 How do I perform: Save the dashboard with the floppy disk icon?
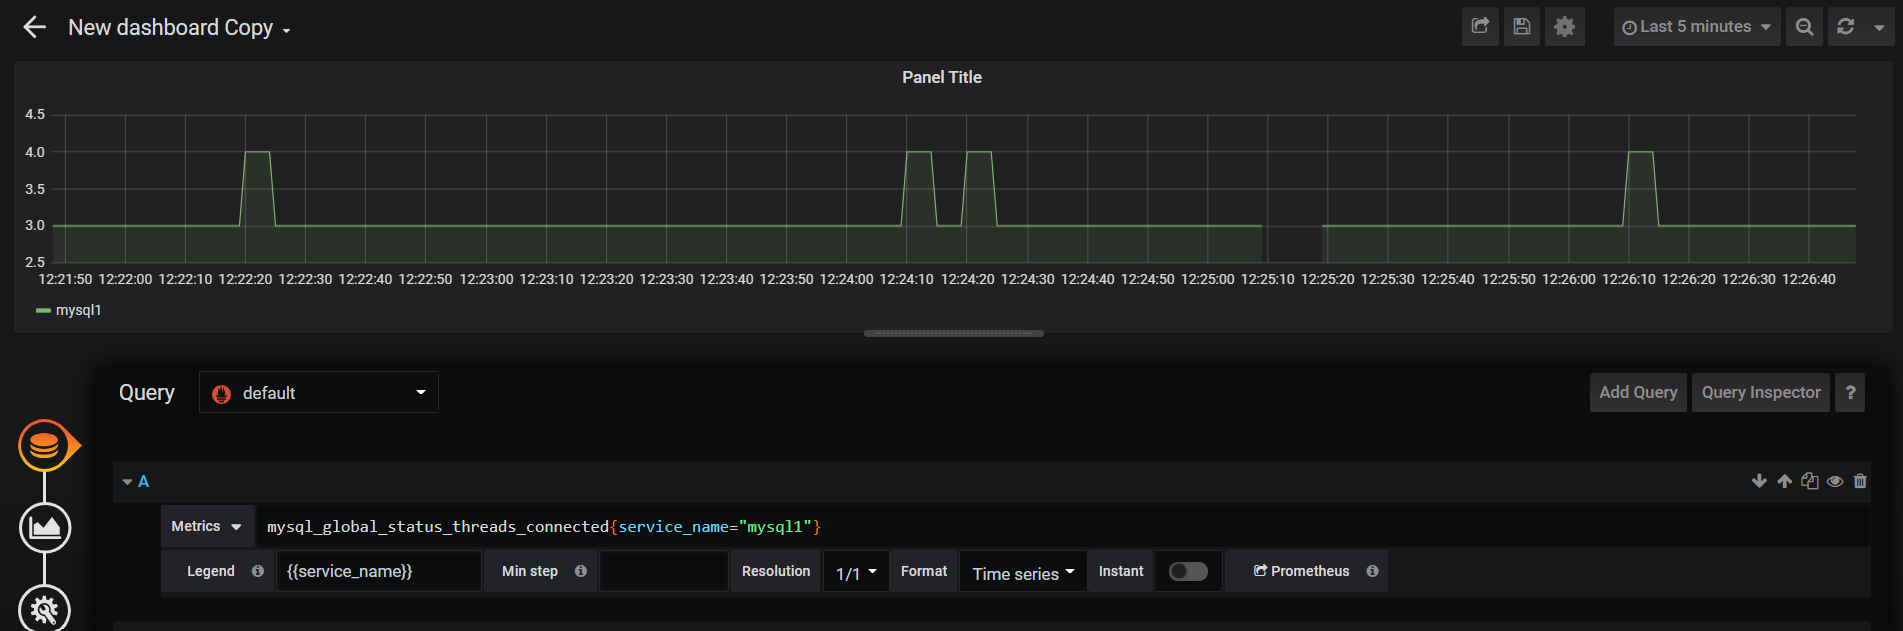[x=1522, y=27]
